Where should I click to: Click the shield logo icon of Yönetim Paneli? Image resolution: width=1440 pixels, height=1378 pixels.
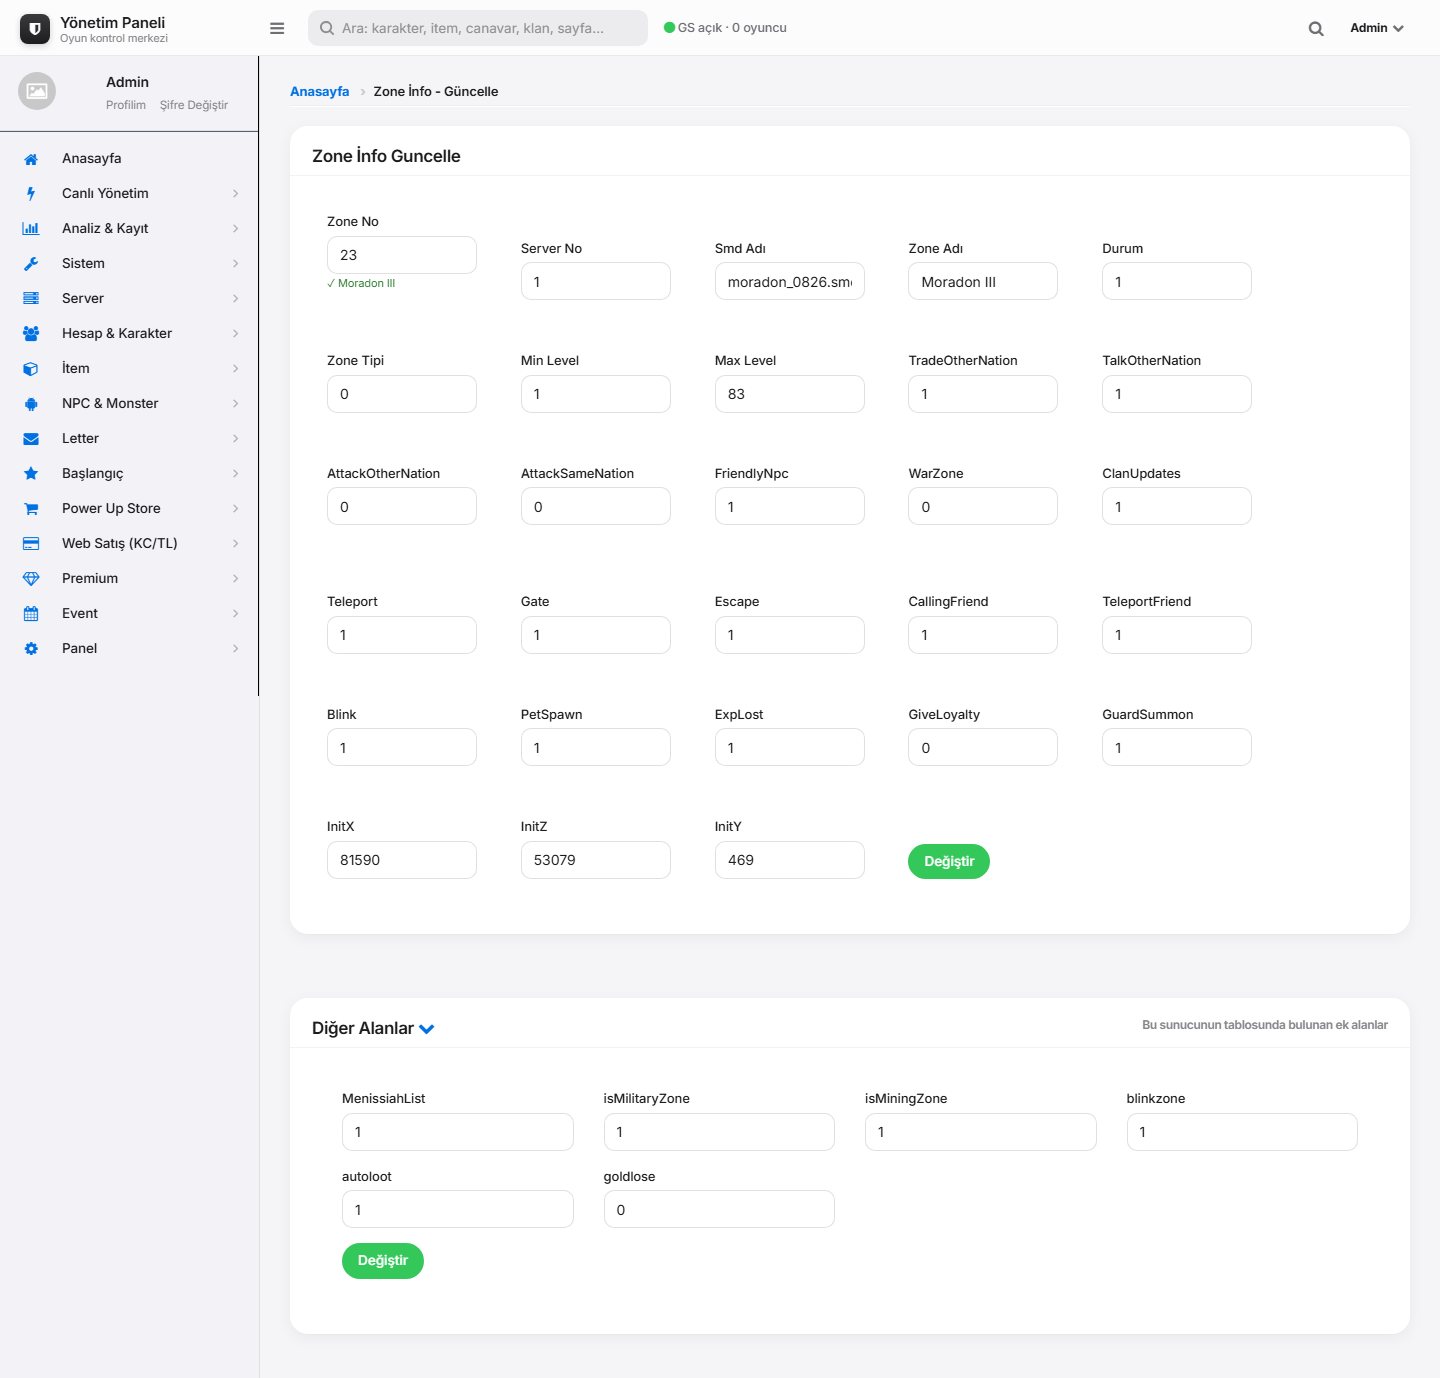pyautogui.click(x=35, y=29)
